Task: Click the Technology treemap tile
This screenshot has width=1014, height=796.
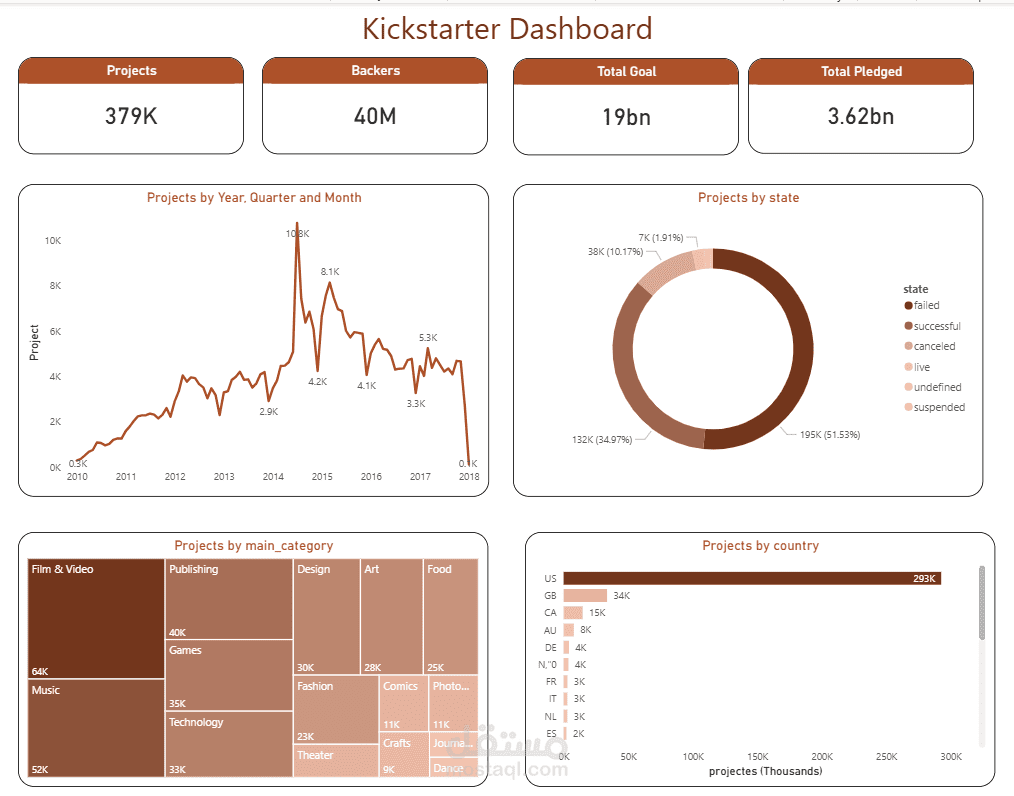Action: (229, 744)
